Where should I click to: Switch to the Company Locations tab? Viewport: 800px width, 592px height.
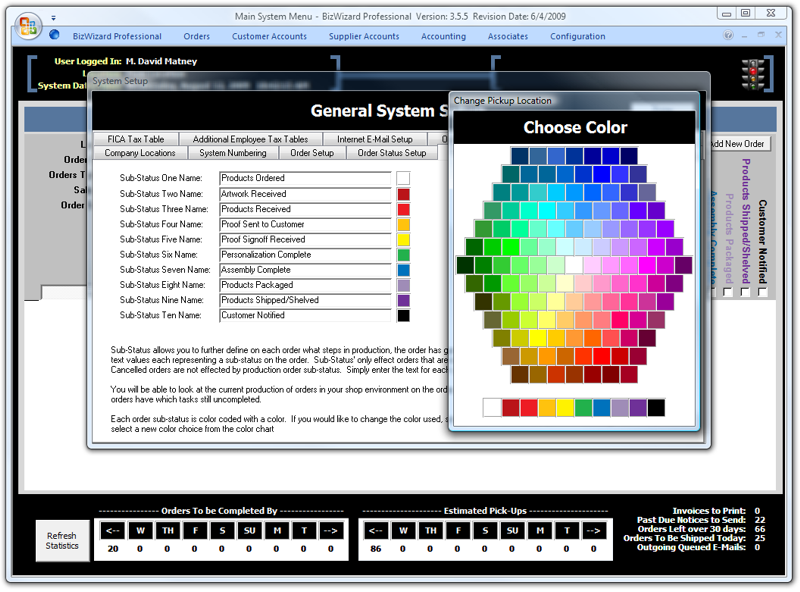[x=140, y=153]
